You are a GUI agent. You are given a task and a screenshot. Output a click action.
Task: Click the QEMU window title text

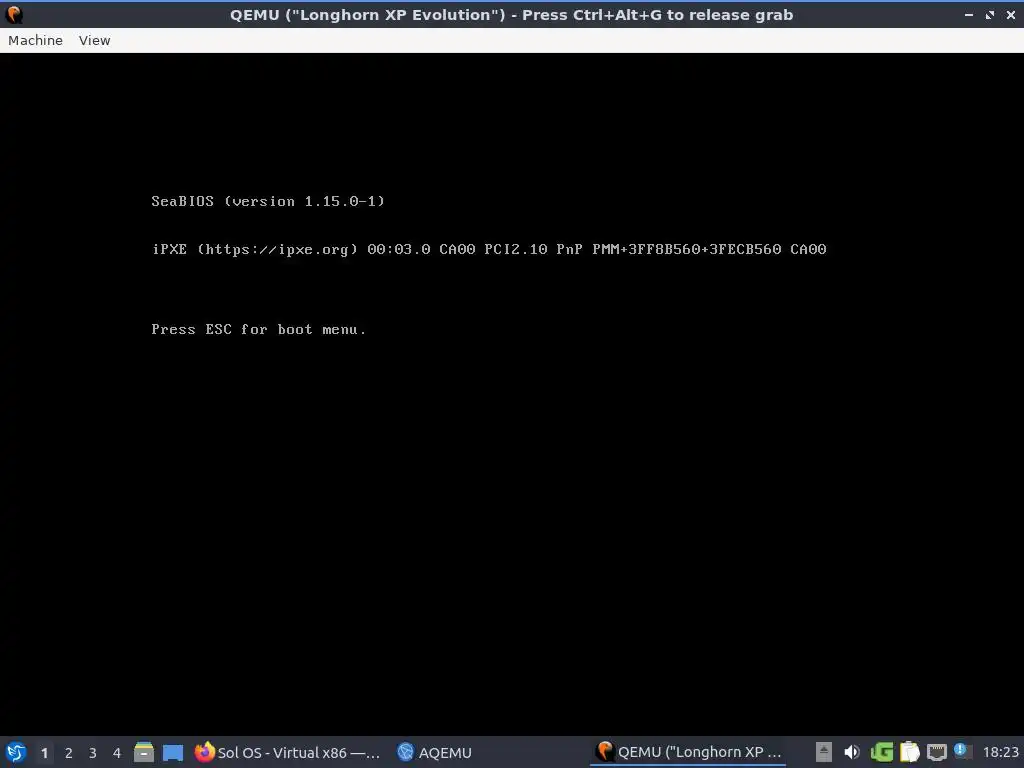click(x=511, y=14)
